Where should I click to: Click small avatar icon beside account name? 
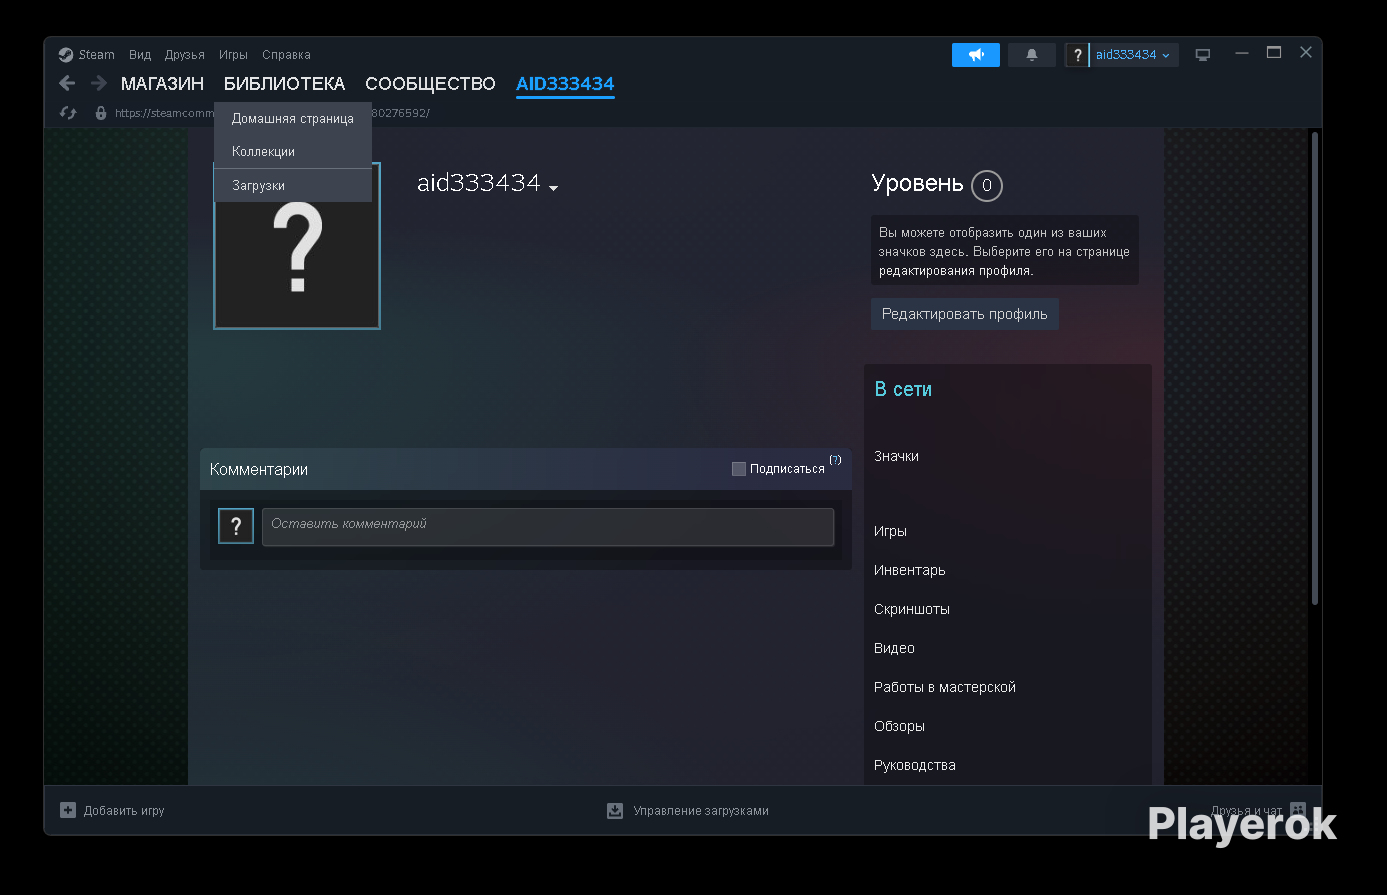coord(1077,55)
